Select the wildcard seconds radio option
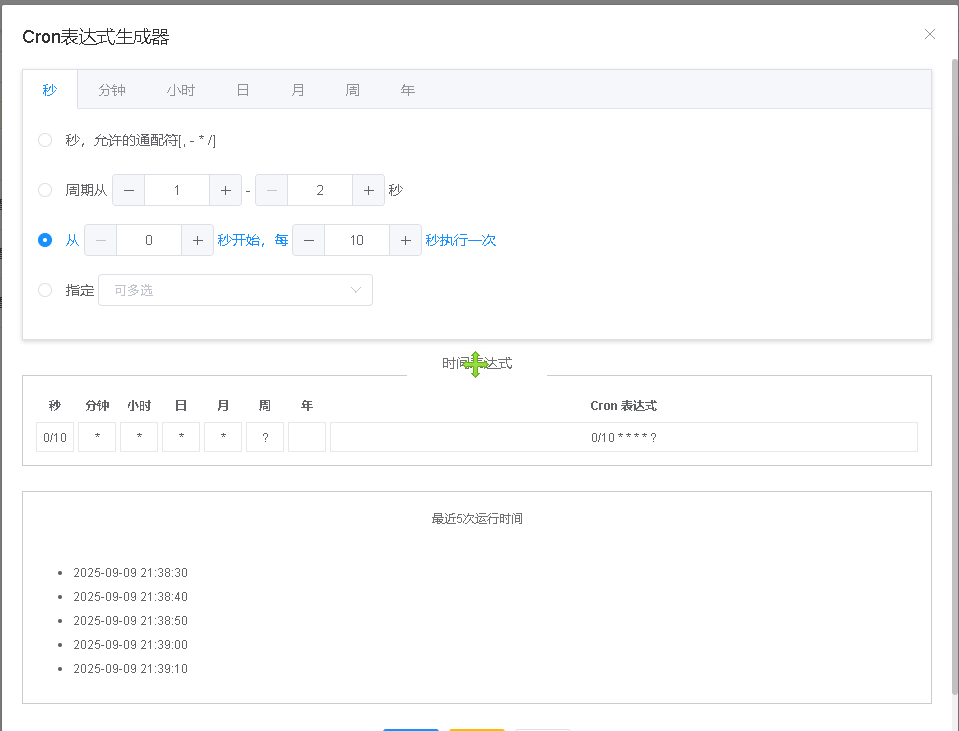 point(45,140)
